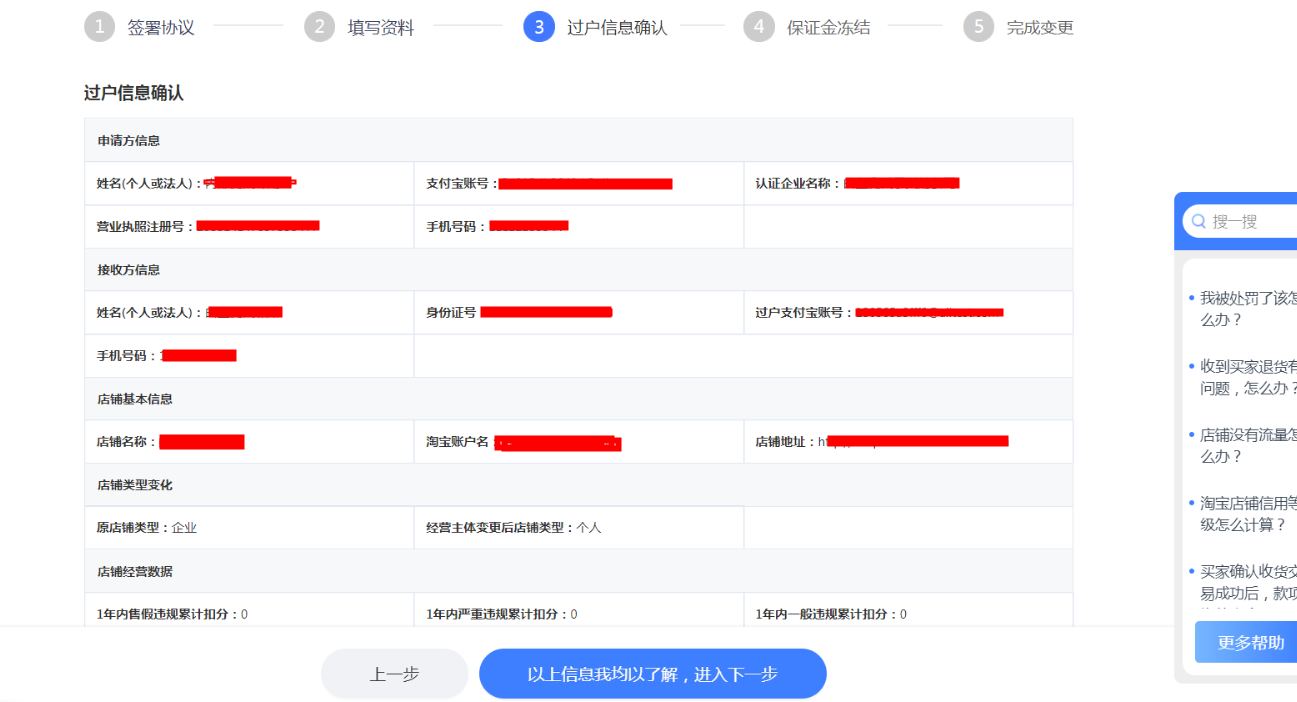The width and height of the screenshot is (1297, 702).
Task: Select the 过户信息确认 step label
Action: (x=617, y=28)
